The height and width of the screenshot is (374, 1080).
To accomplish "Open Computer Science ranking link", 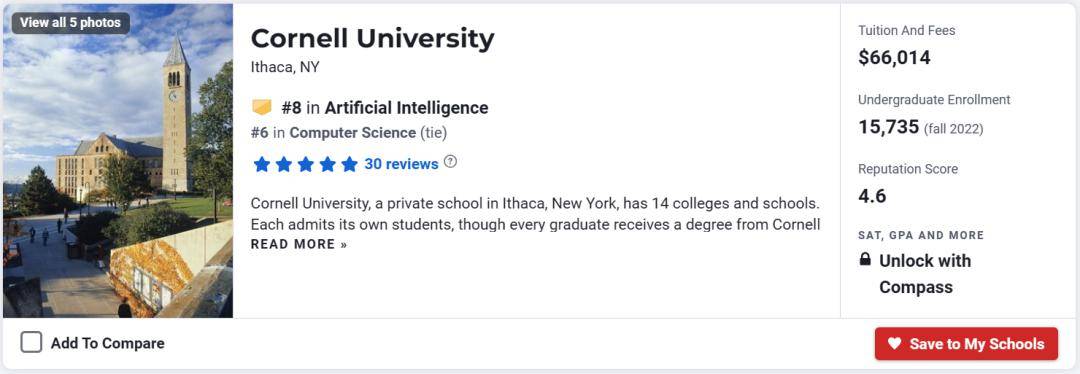I will 352,133.
